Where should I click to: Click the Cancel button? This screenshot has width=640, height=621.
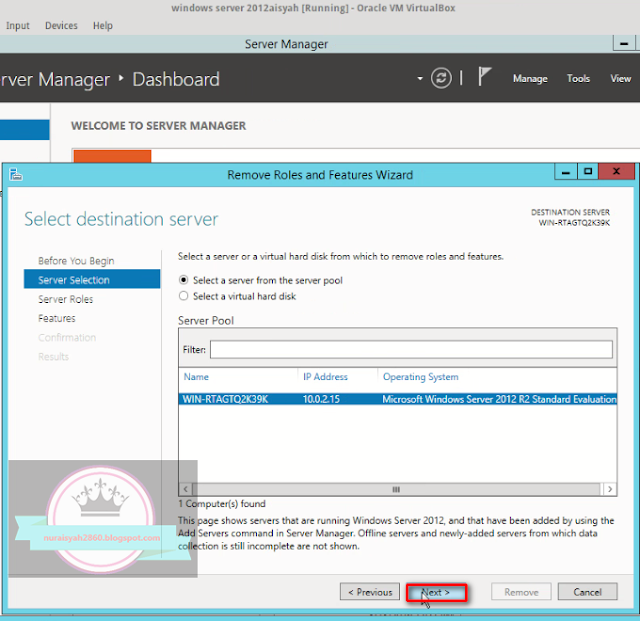click(587, 592)
